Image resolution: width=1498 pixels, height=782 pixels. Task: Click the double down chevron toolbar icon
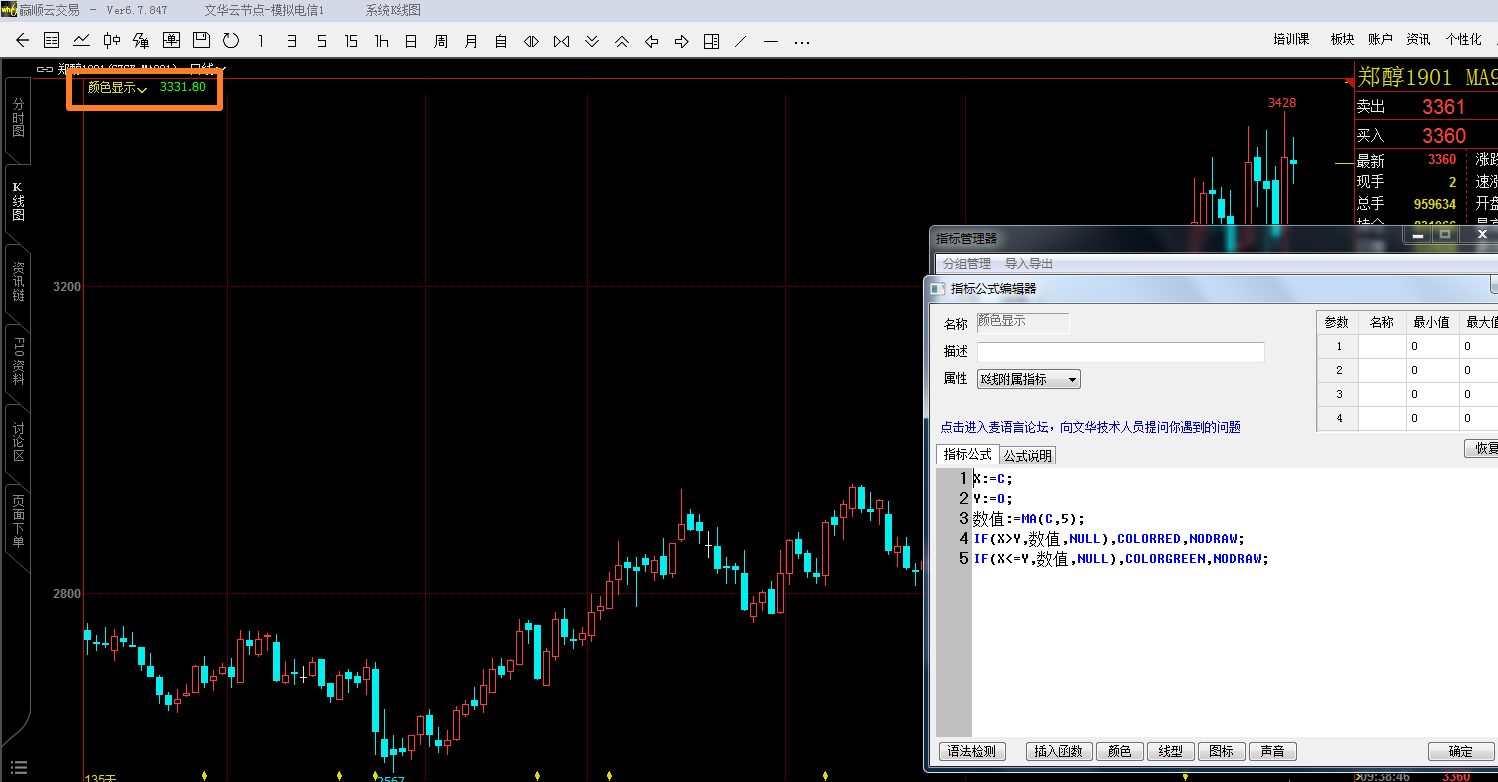coord(592,41)
